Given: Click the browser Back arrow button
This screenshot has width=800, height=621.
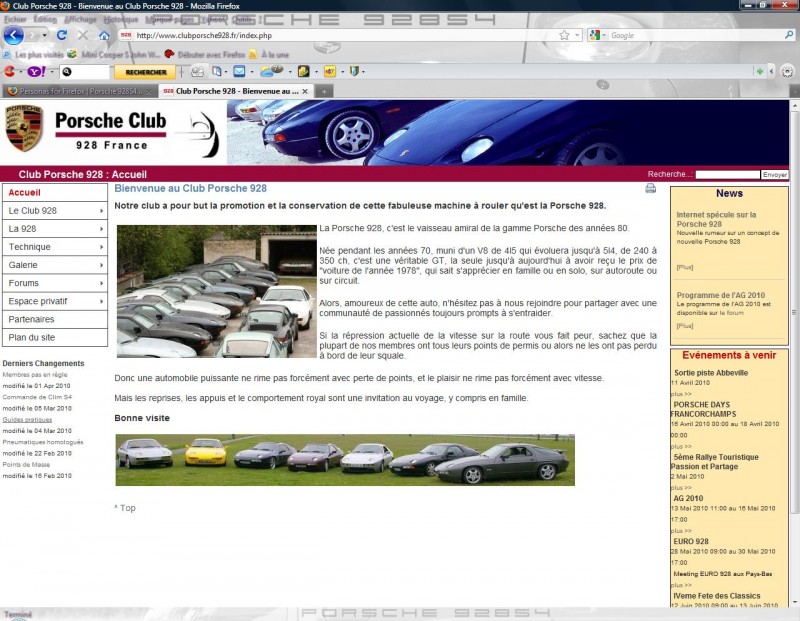Looking at the screenshot, I should coord(14,35).
